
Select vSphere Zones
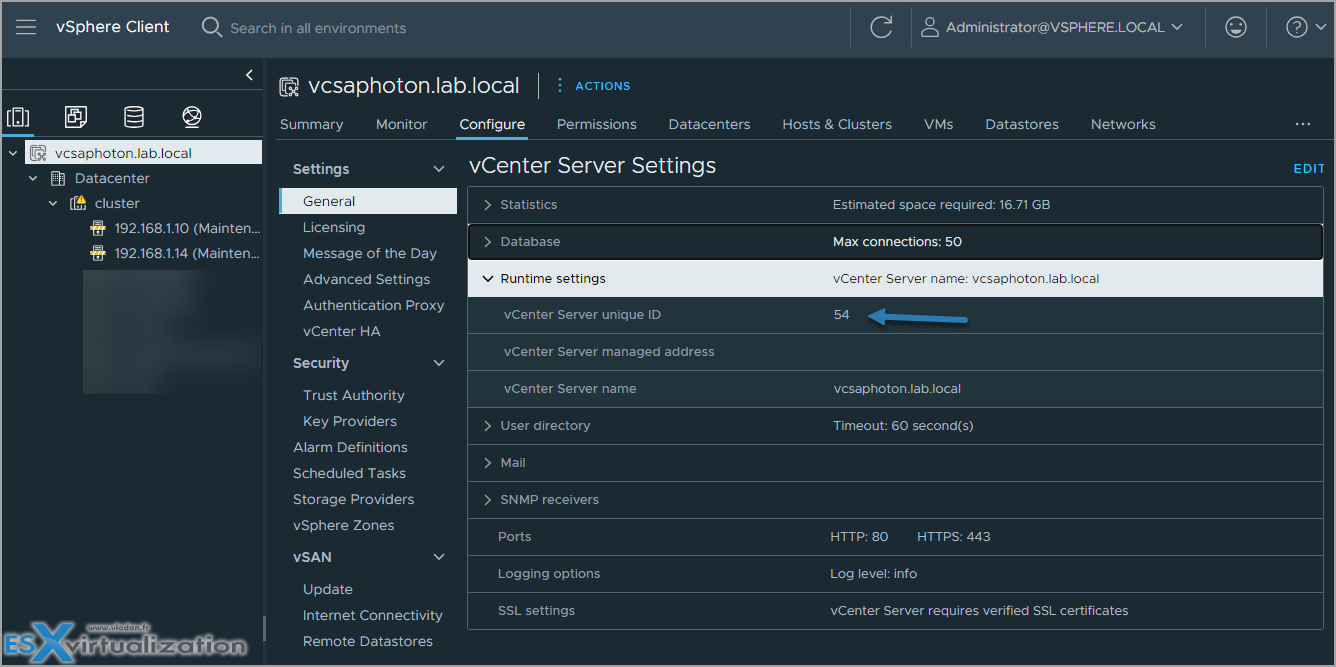[343, 525]
